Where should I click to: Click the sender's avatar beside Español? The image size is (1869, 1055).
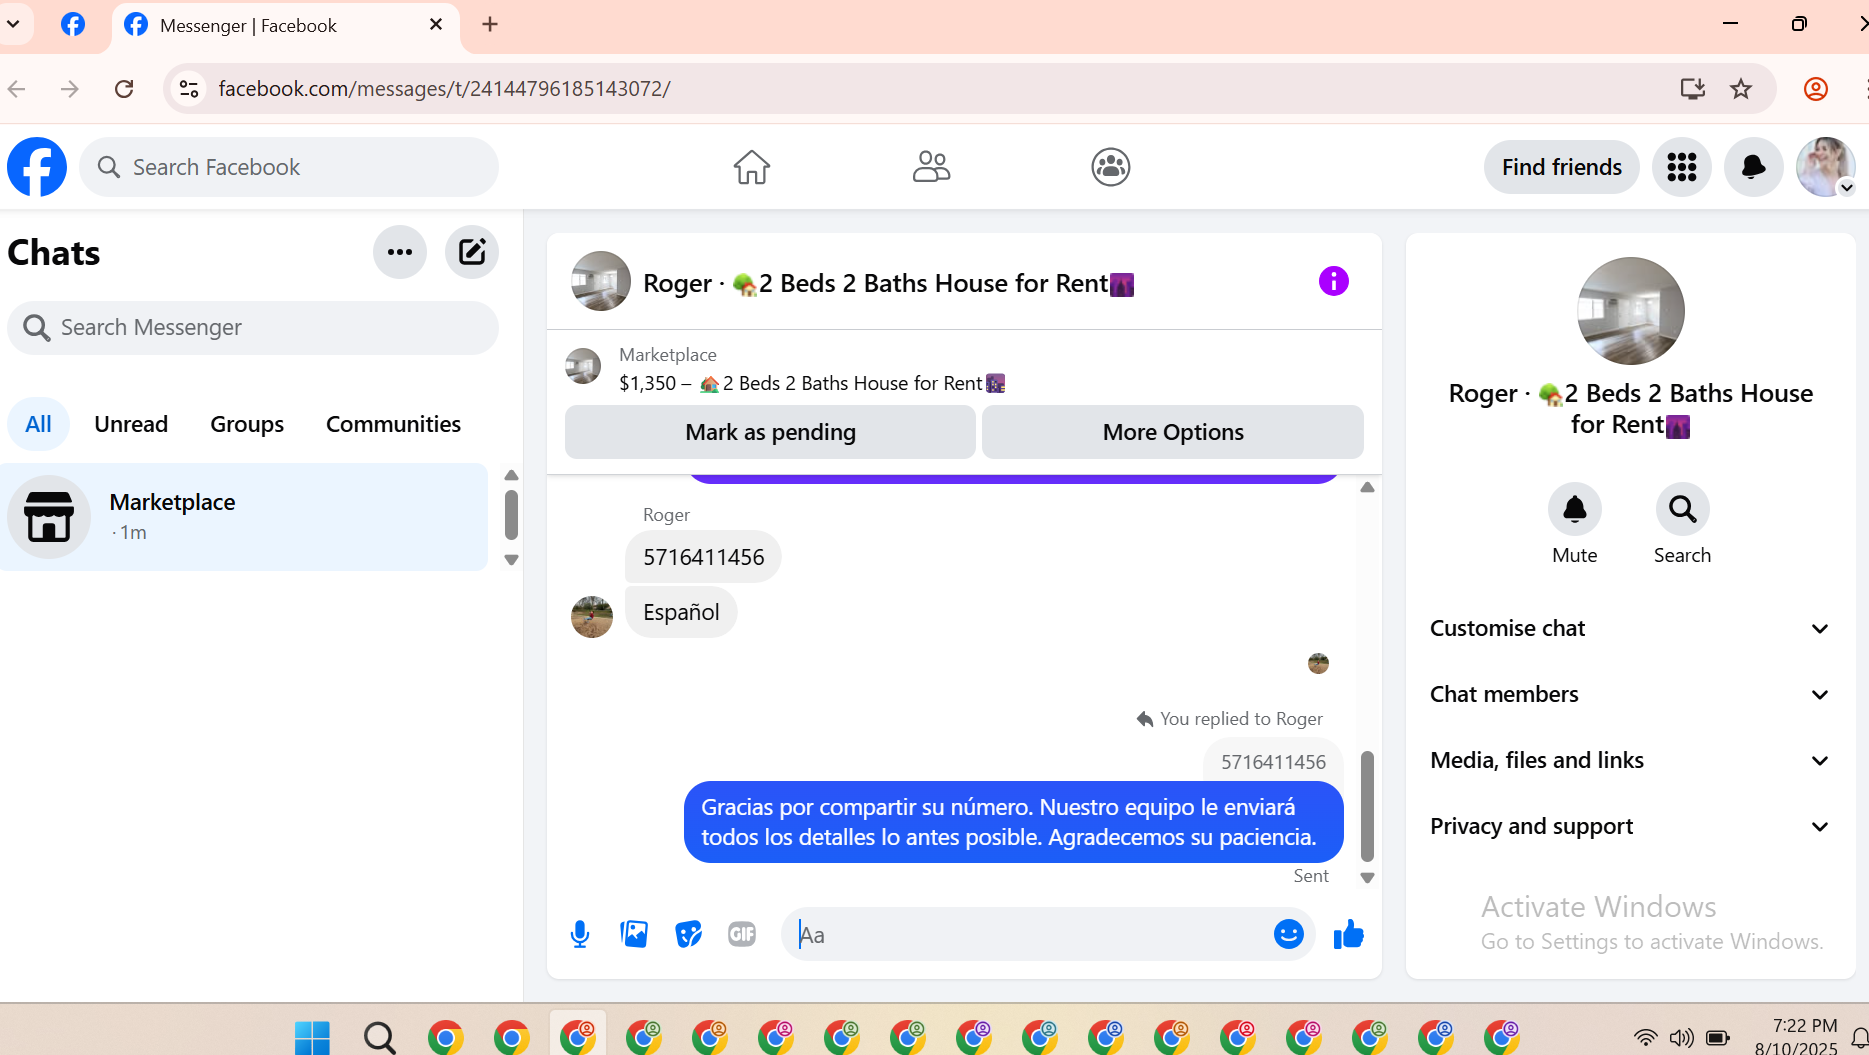pos(592,617)
